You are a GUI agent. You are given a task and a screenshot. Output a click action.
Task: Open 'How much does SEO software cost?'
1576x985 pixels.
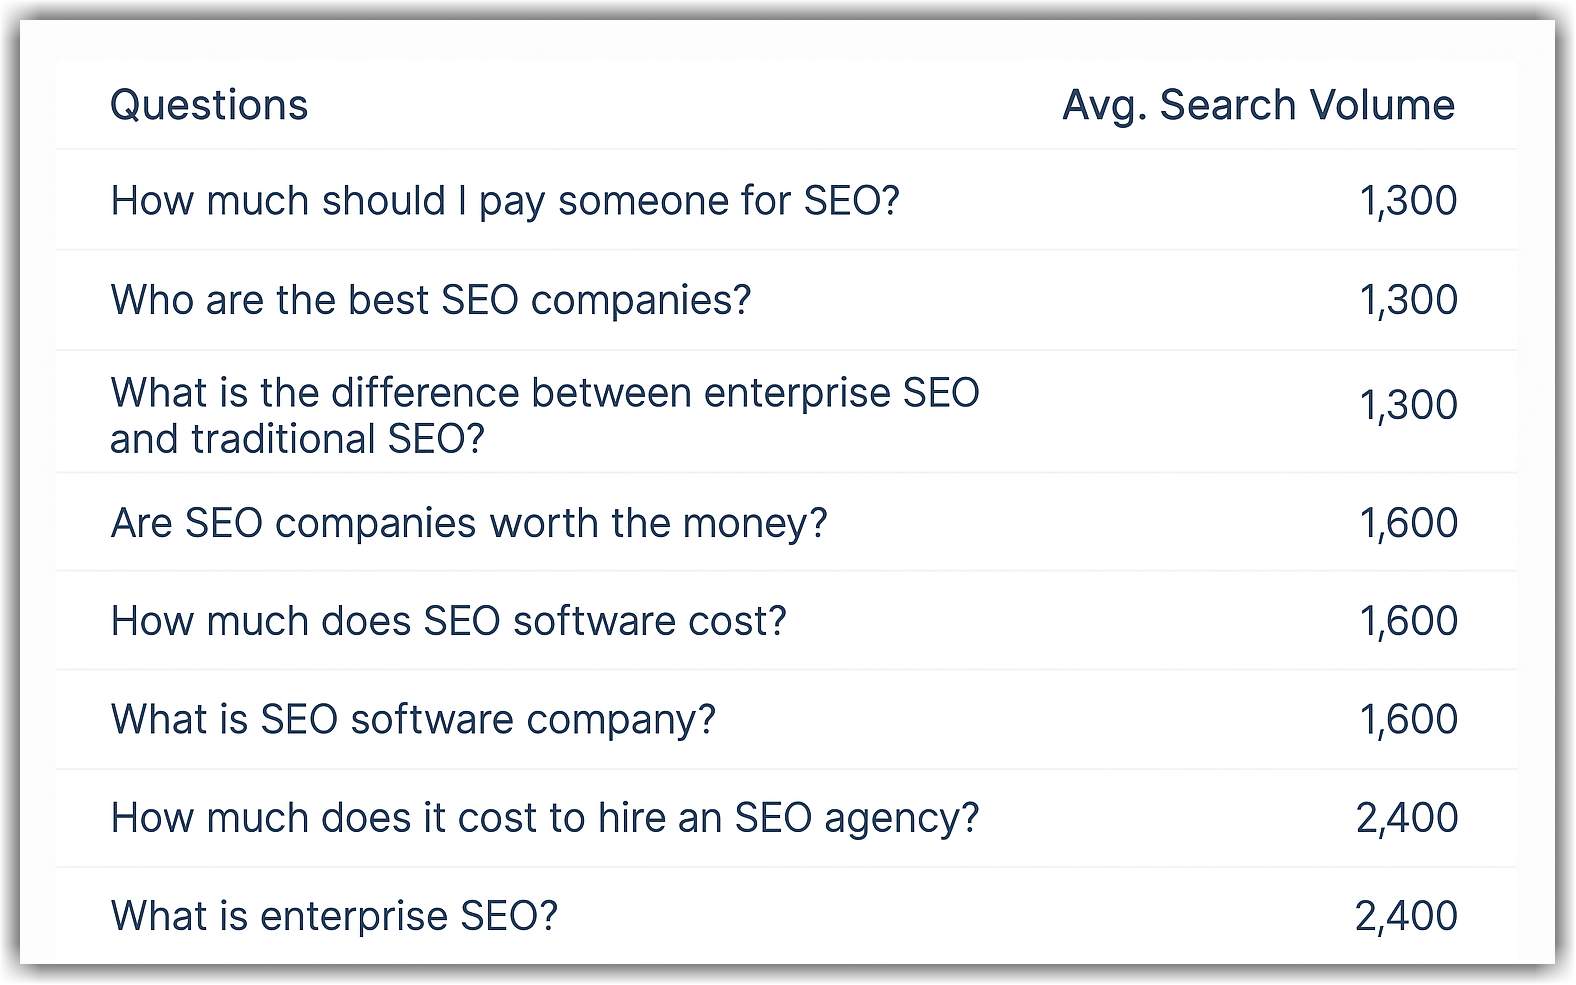pyautogui.click(x=449, y=621)
